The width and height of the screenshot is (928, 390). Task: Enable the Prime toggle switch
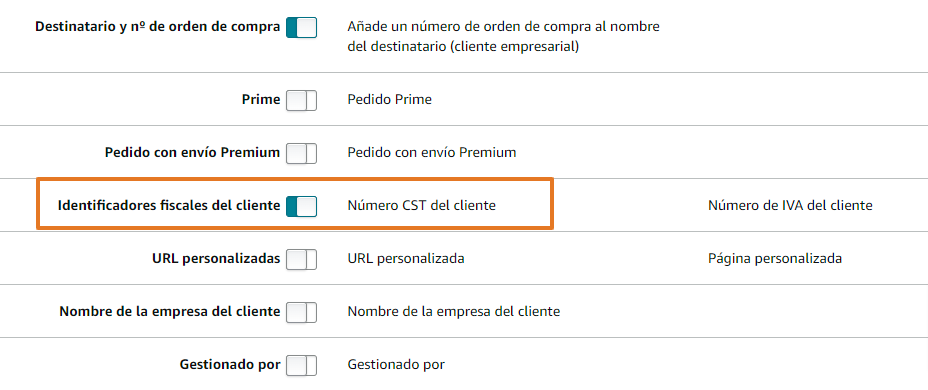[x=301, y=100]
